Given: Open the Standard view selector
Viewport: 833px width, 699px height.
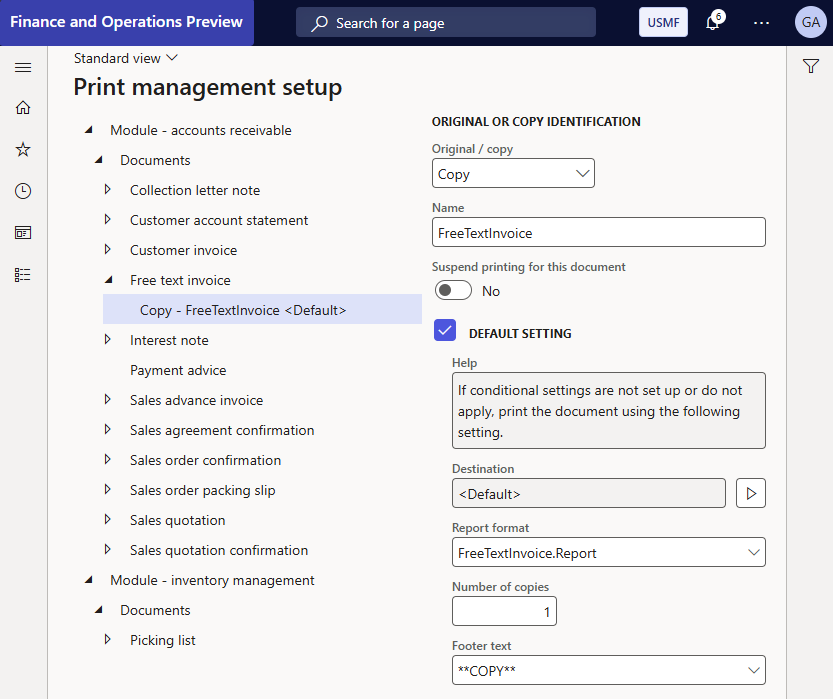Looking at the screenshot, I should click(125, 59).
